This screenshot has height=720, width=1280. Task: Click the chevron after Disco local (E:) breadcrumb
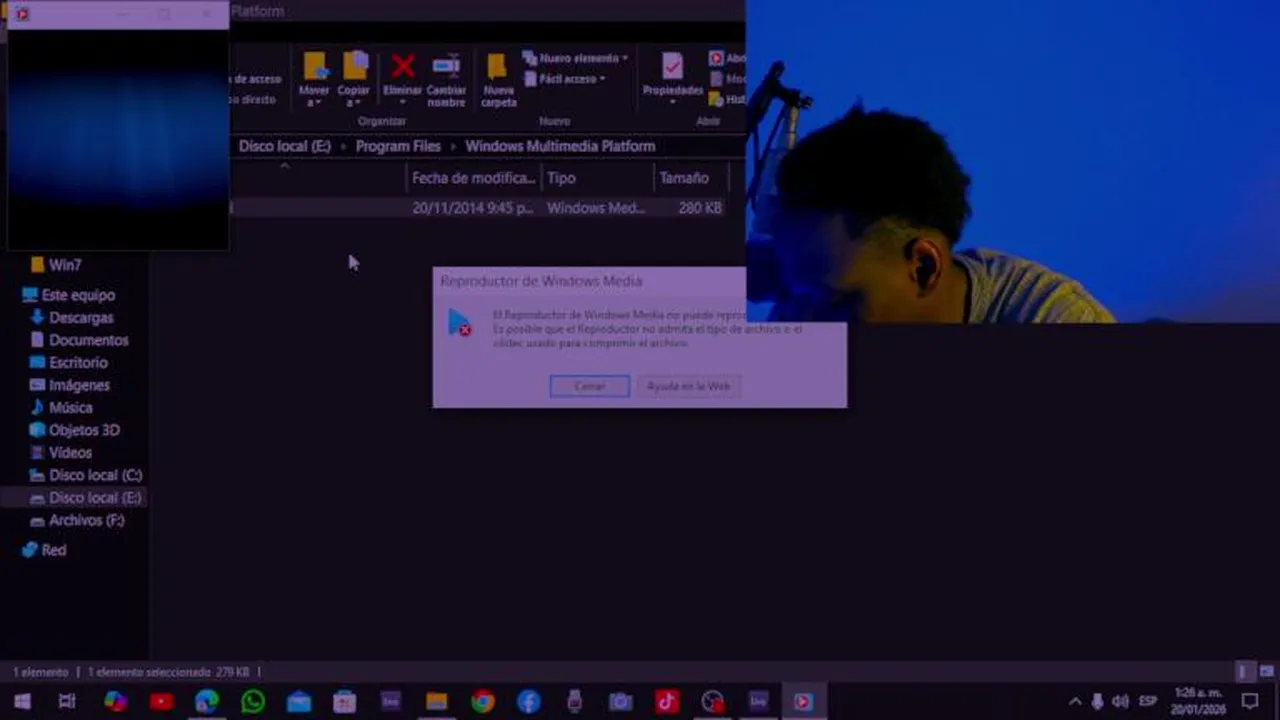[x=342, y=146]
